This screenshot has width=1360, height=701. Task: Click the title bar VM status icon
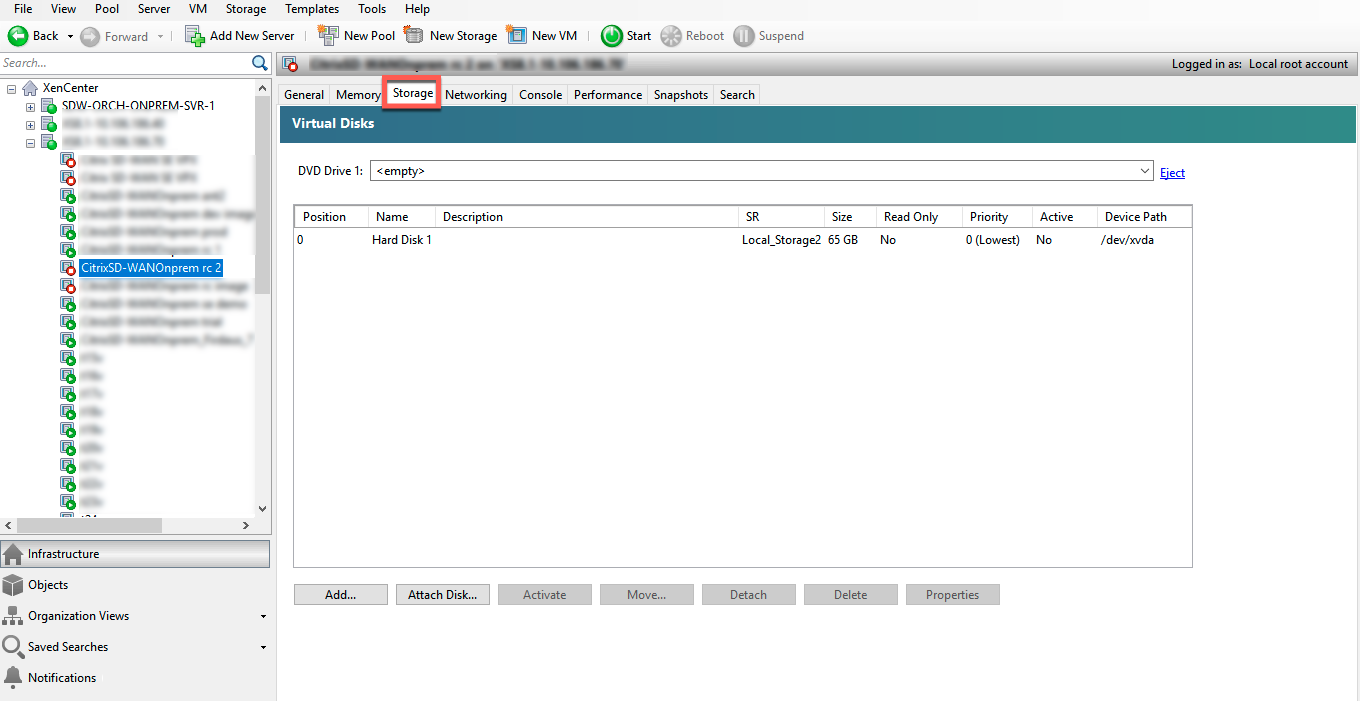click(291, 64)
